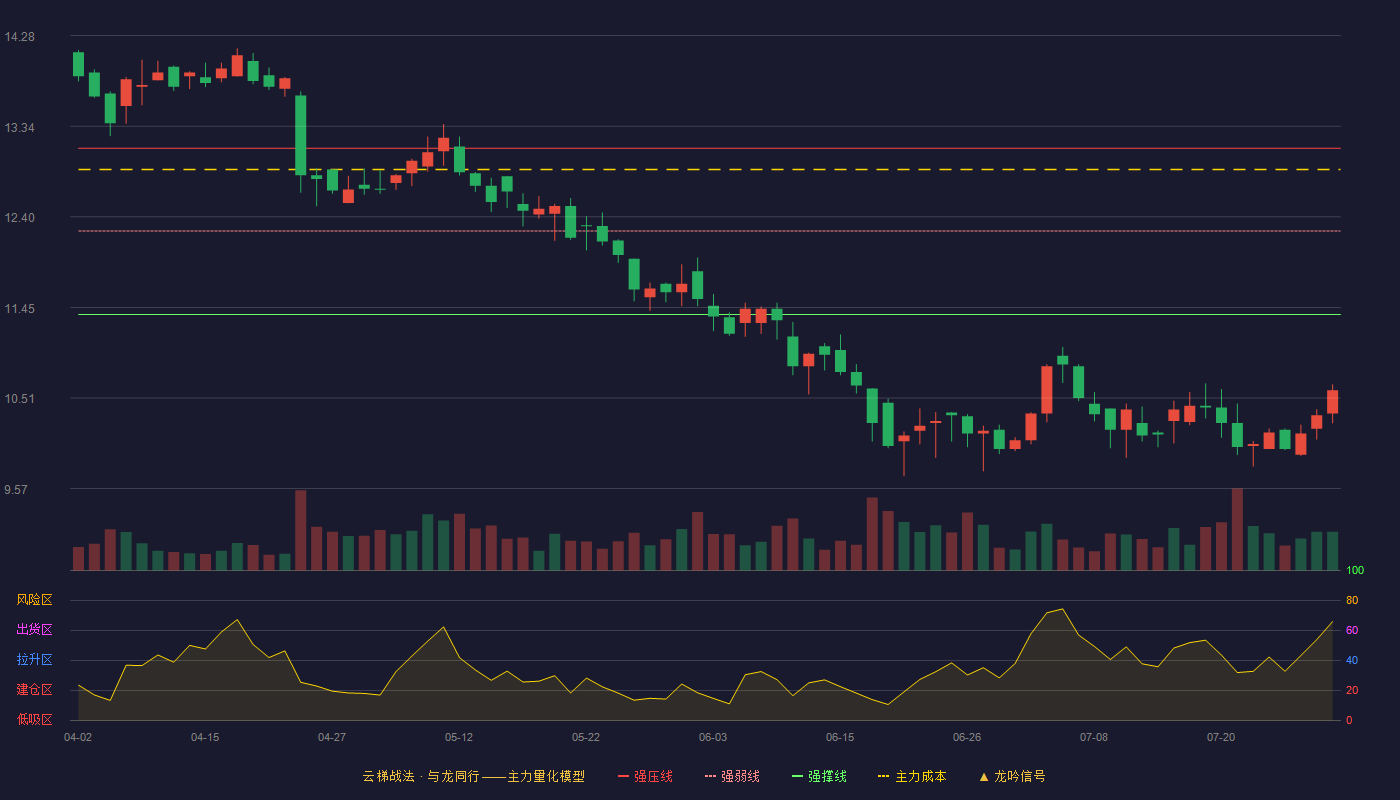Viewport: 1400px width, 800px height.
Task: Click the red 强压线 legend line marker
Action: (624, 776)
